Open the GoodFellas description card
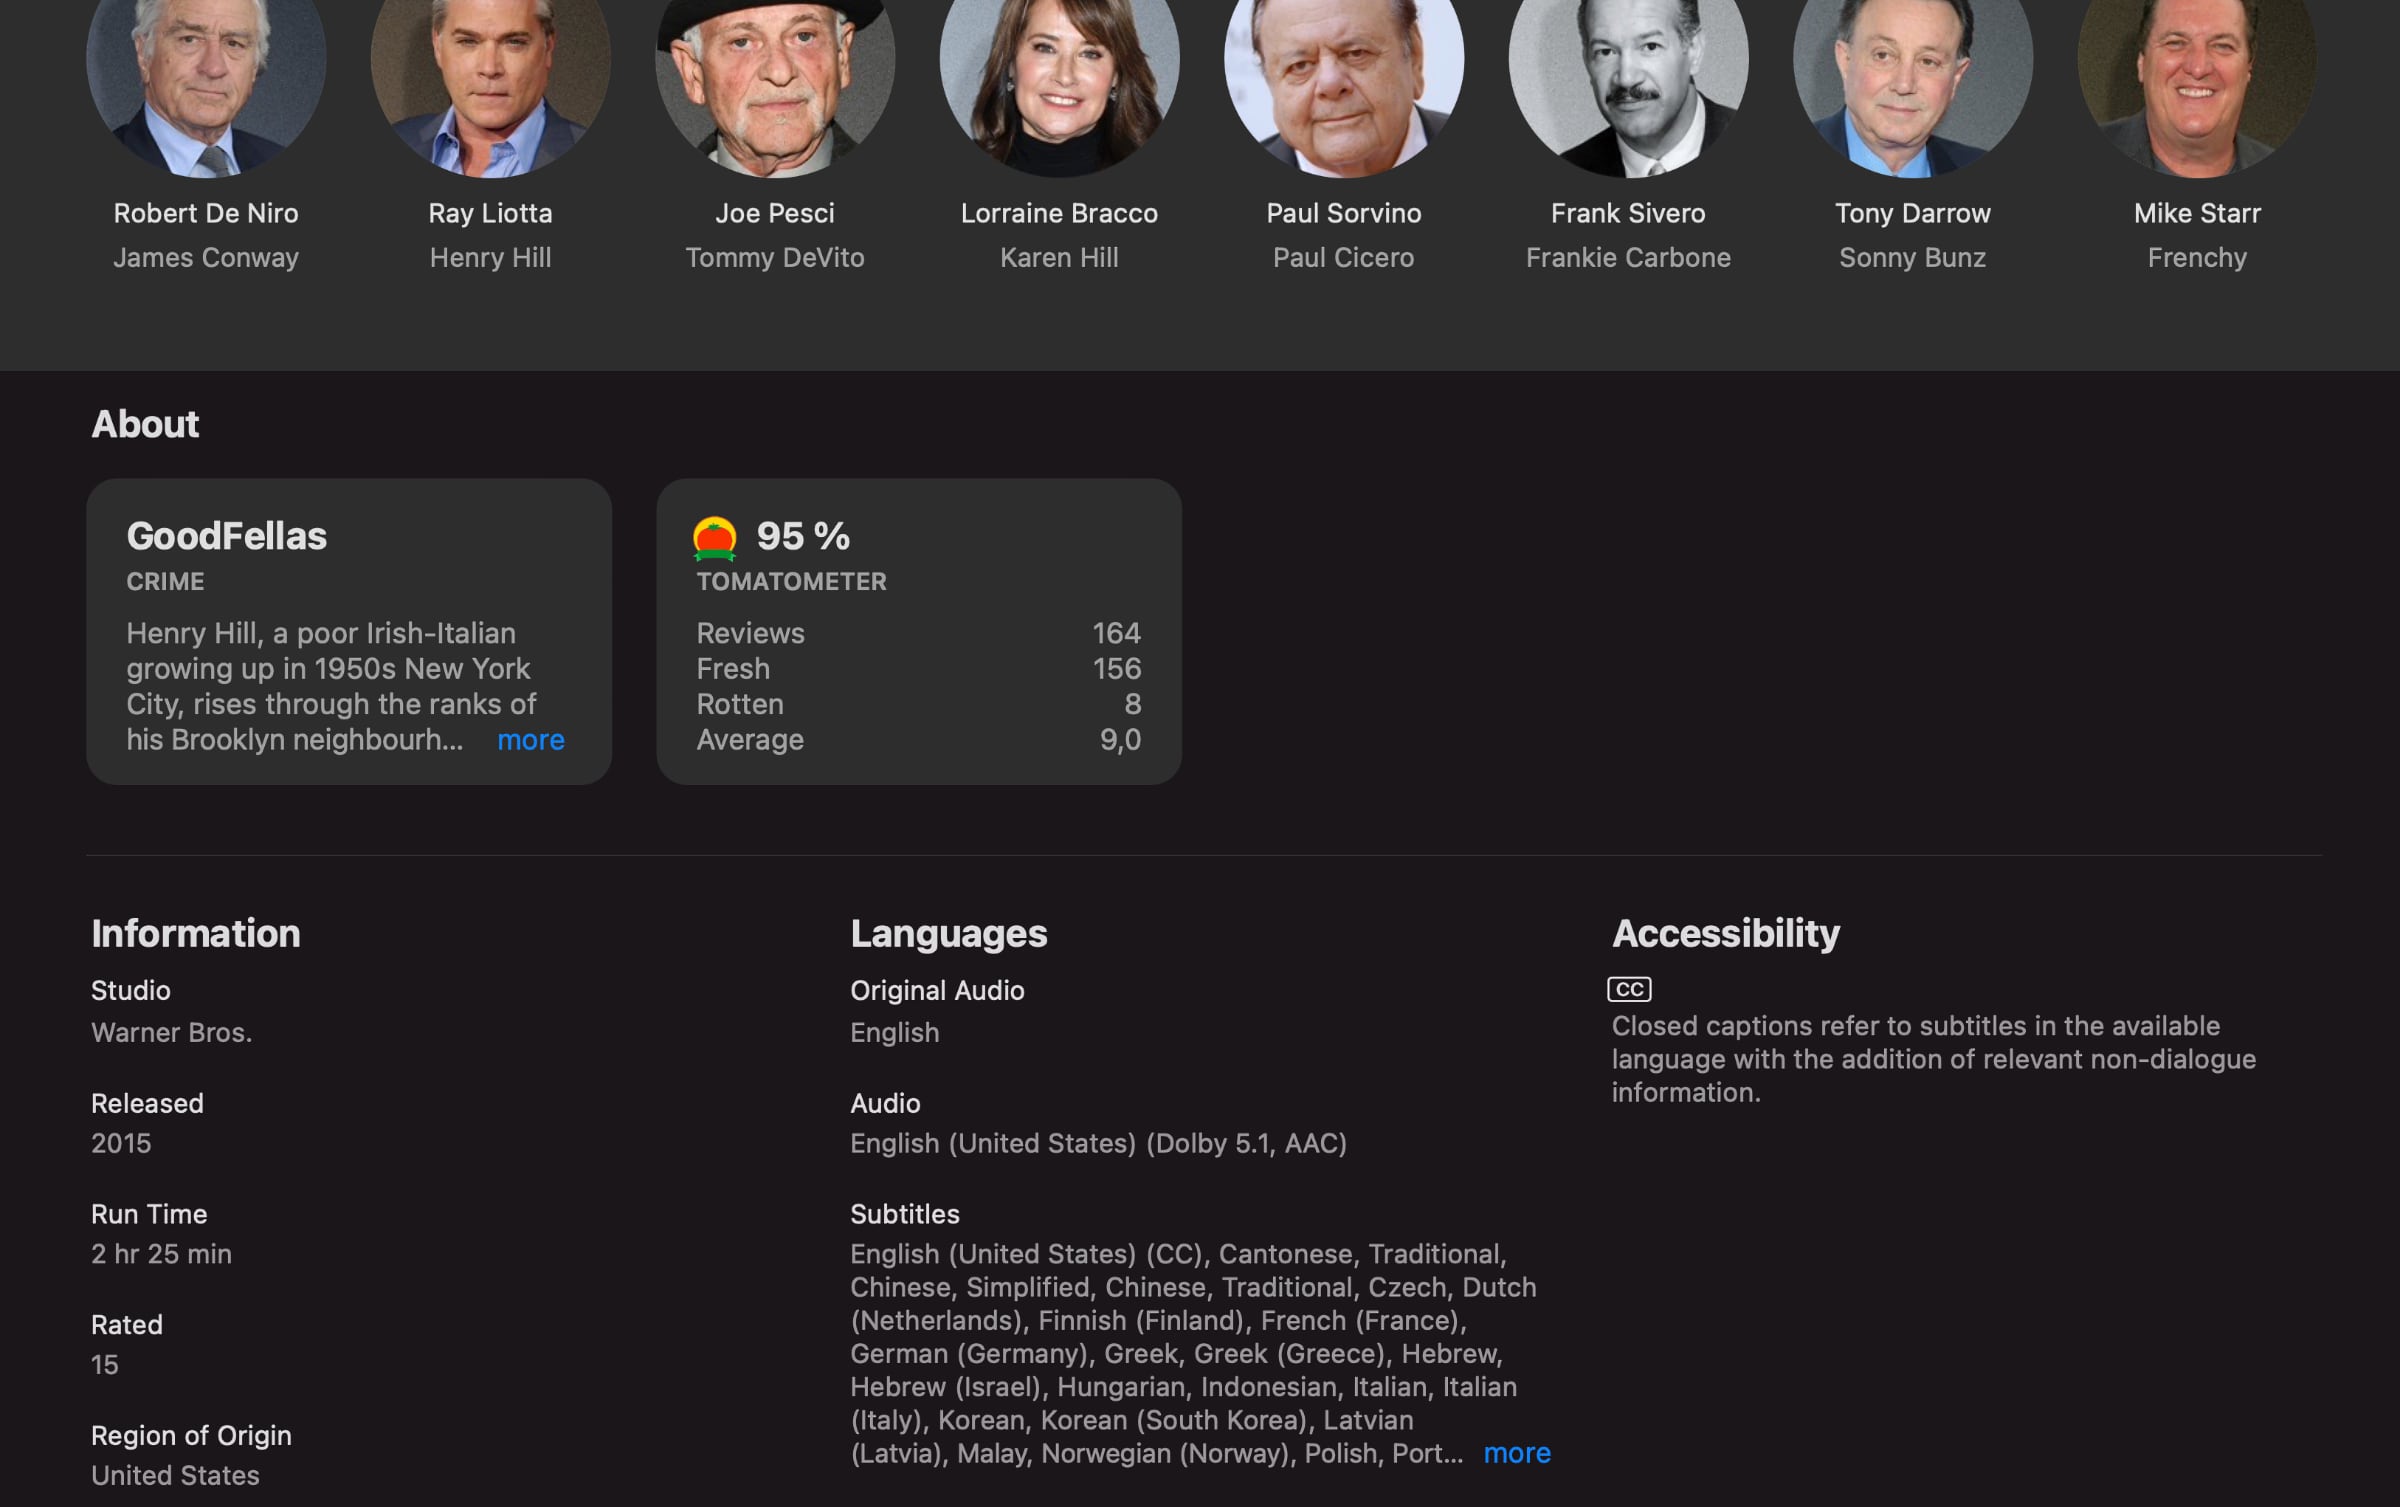The width and height of the screenshot is (2400, 1507). pos(349,631)
